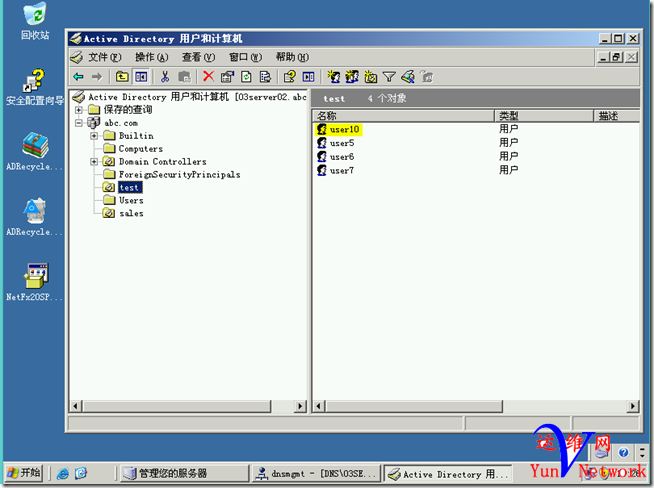The width and height of the screenshot is (654, 488).
Task: Select the Builtin folder in tree
Action: (136, 136)
